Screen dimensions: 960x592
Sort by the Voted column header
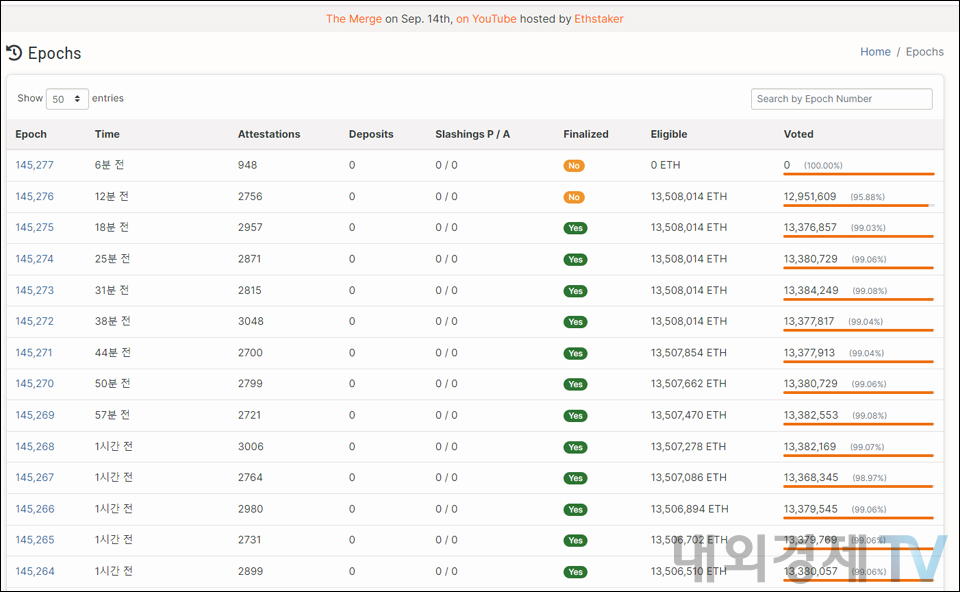tap(798, 134)
